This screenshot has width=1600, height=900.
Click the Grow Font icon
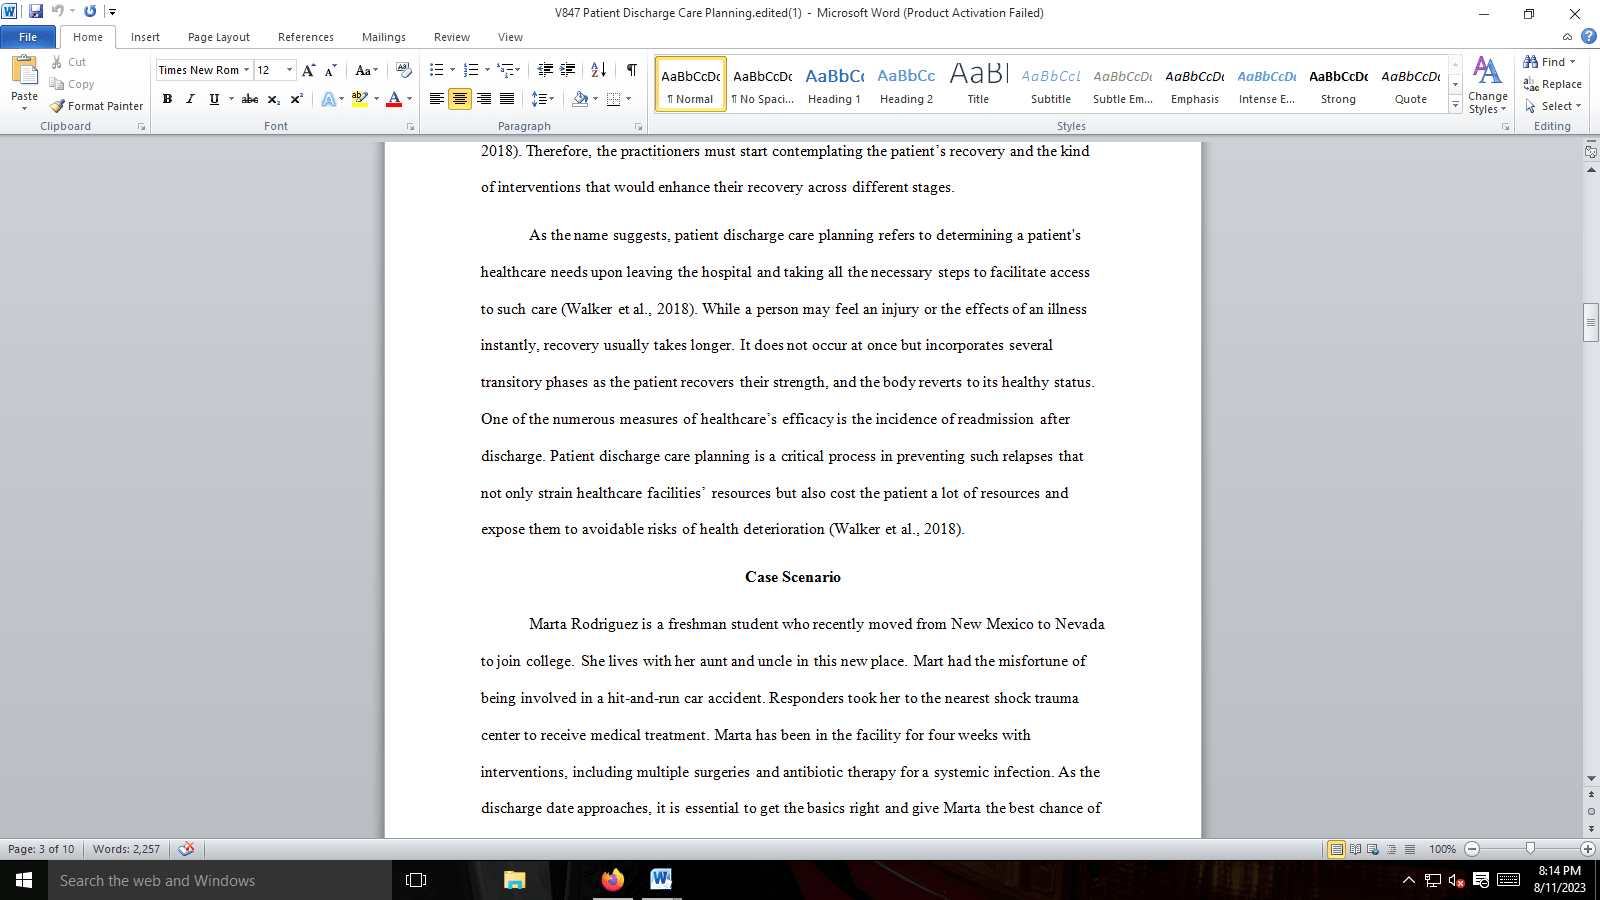308,70
